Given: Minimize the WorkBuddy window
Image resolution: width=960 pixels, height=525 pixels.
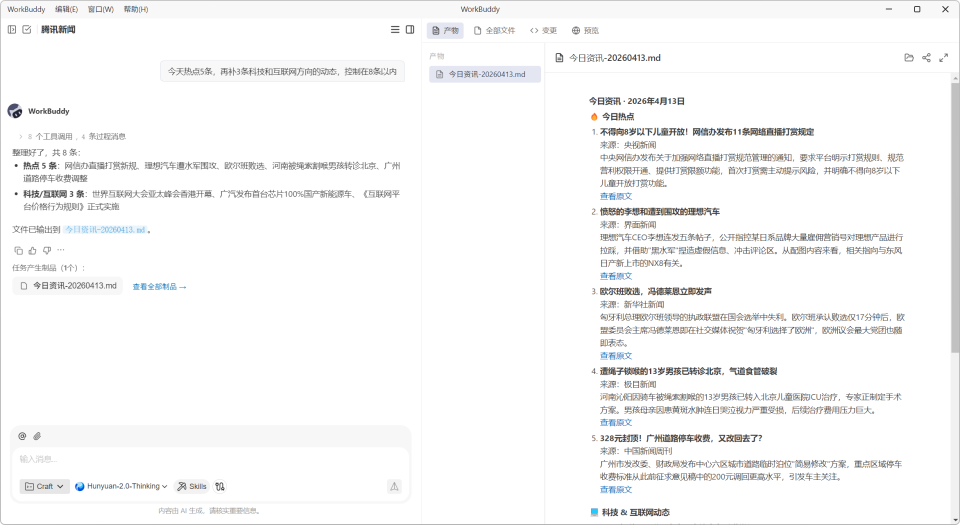Looking at the screenshot, I should (888, 9).
